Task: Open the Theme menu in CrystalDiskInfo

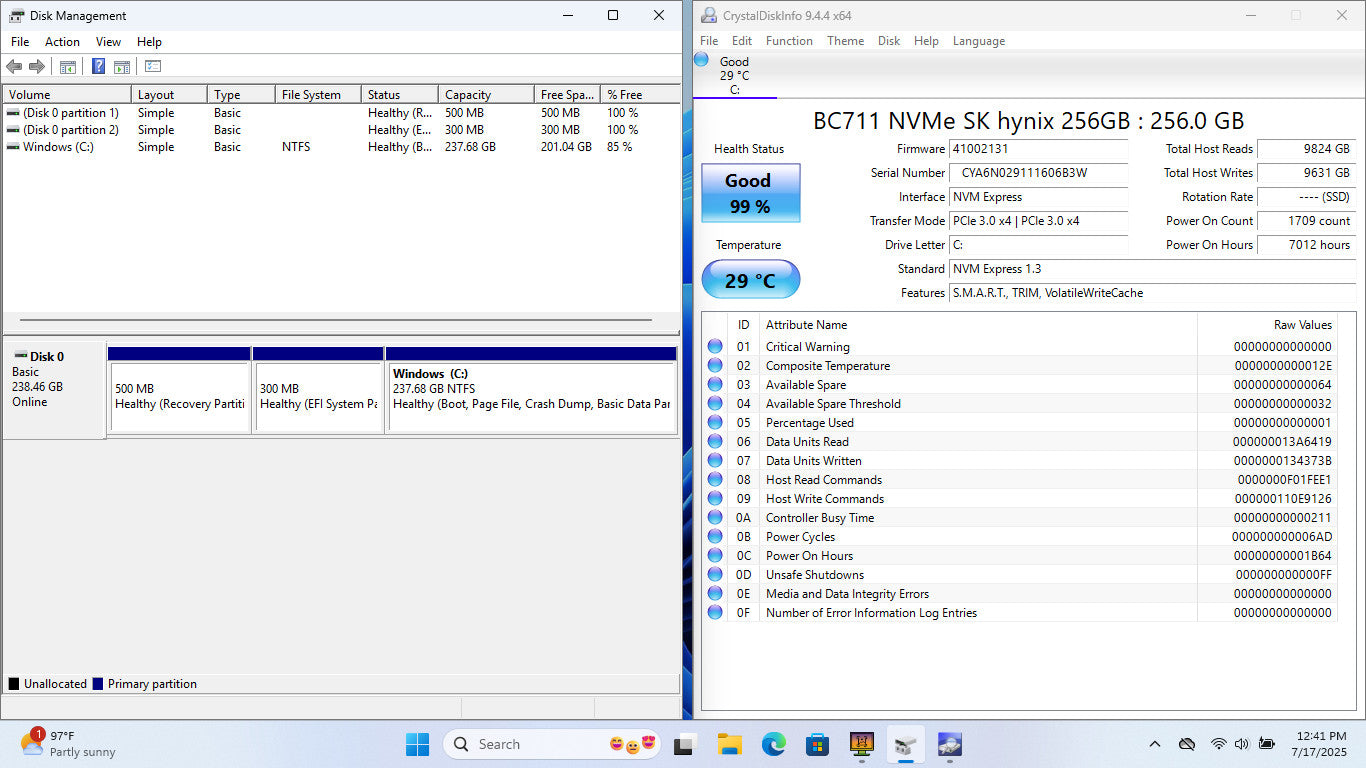Action: [845, 41]
